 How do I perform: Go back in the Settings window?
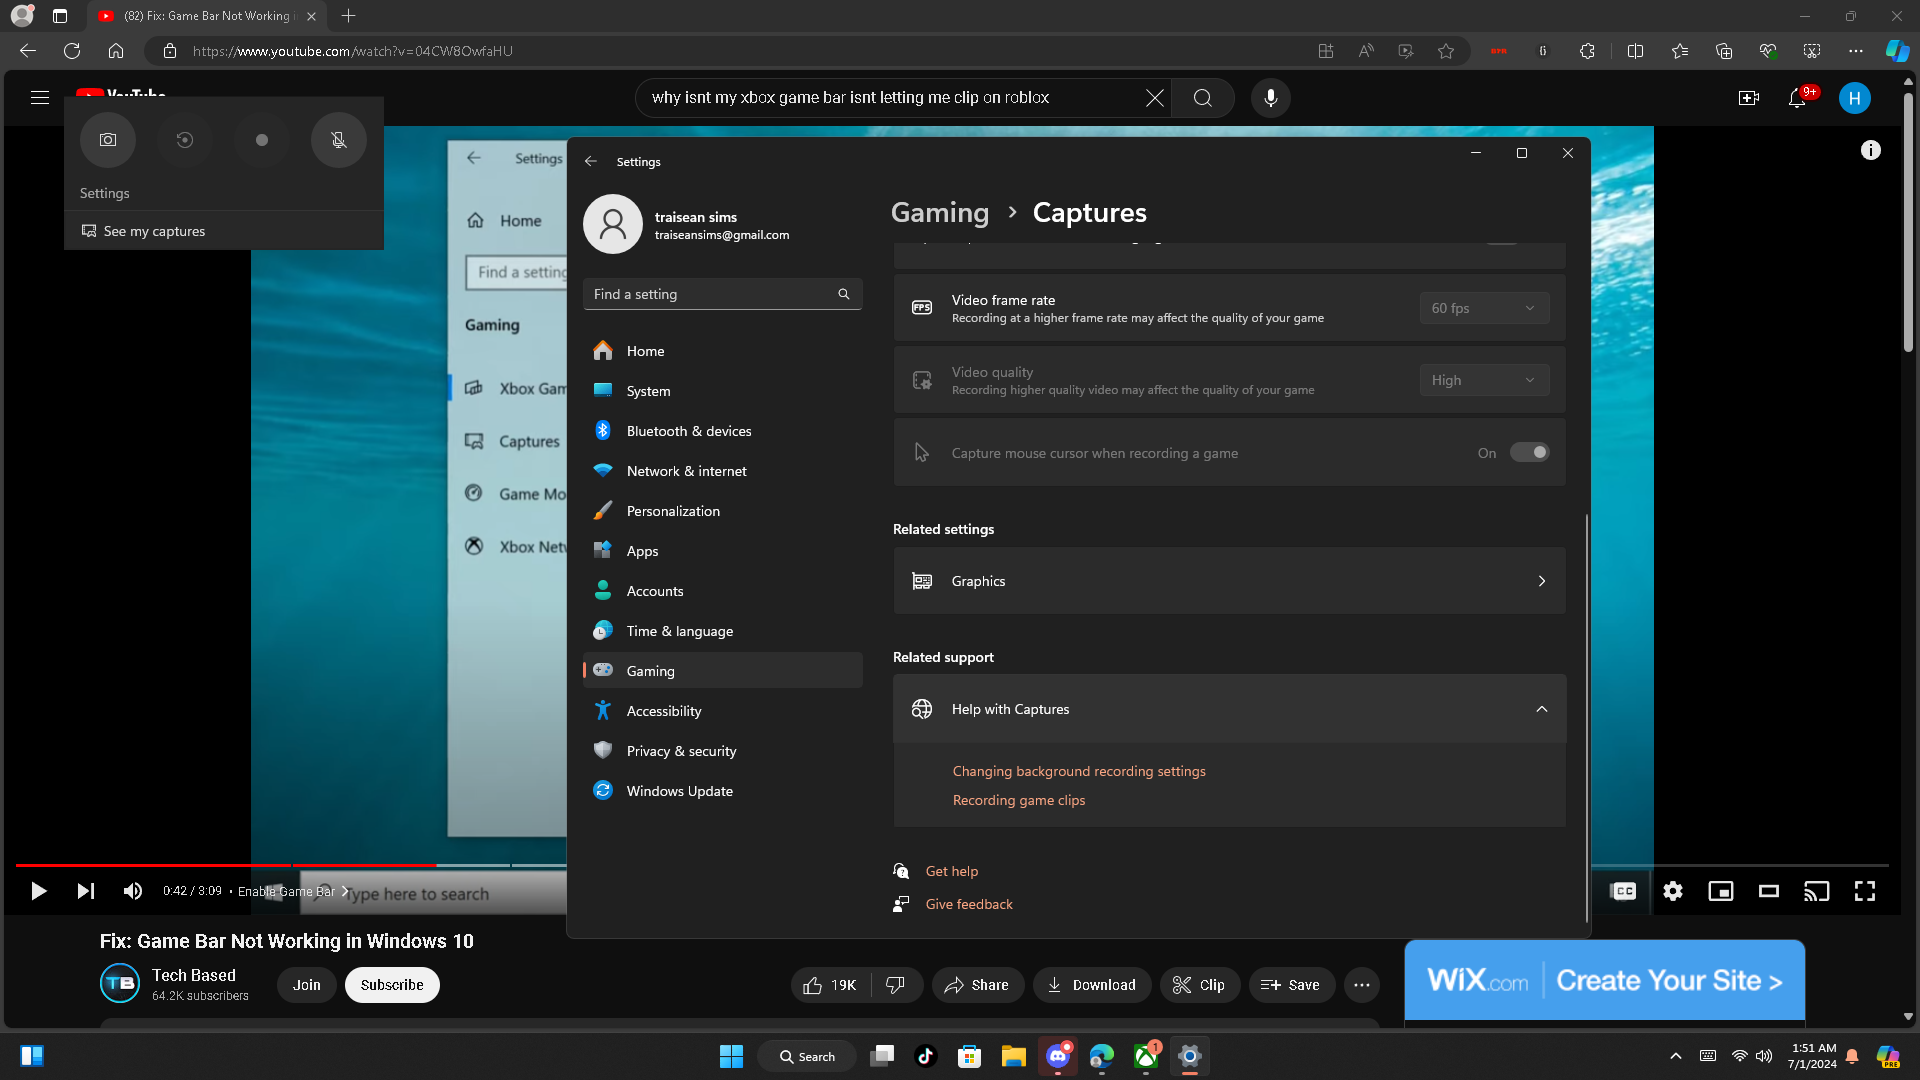pos(591,161)
